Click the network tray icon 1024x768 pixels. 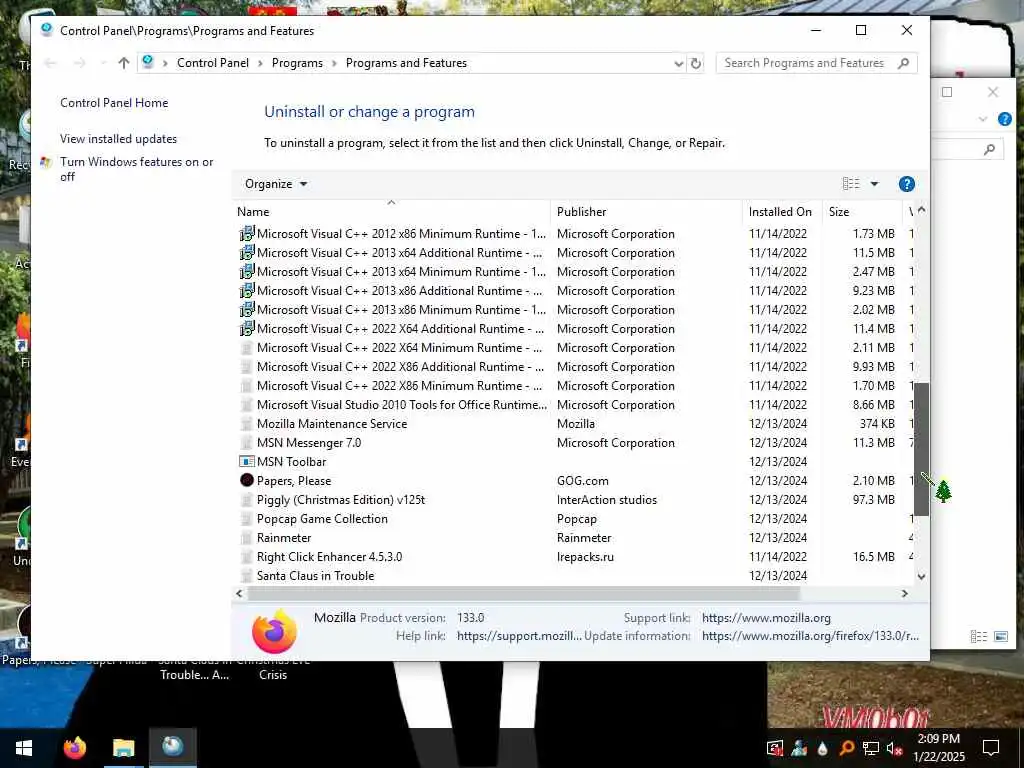[871, 748]
